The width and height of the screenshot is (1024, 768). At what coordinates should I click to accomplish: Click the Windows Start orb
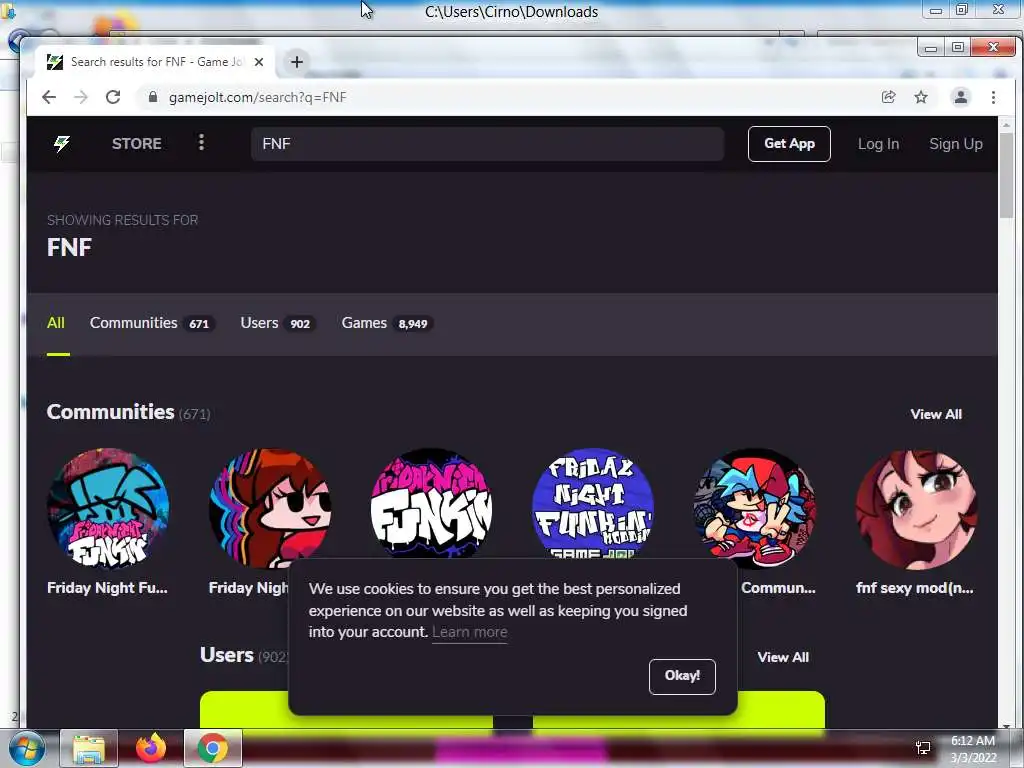[26, 748]
